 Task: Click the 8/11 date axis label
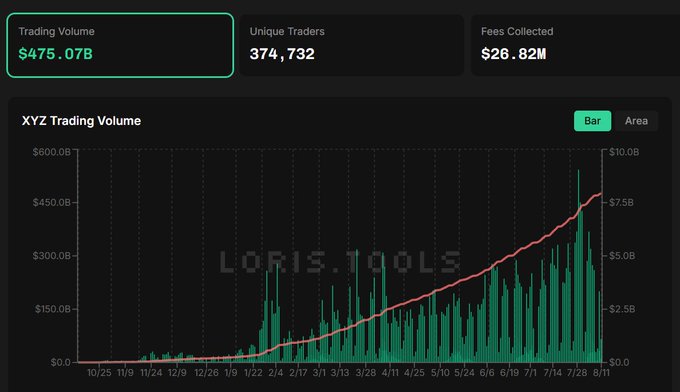pyautogui.click(x=601, y=373)
